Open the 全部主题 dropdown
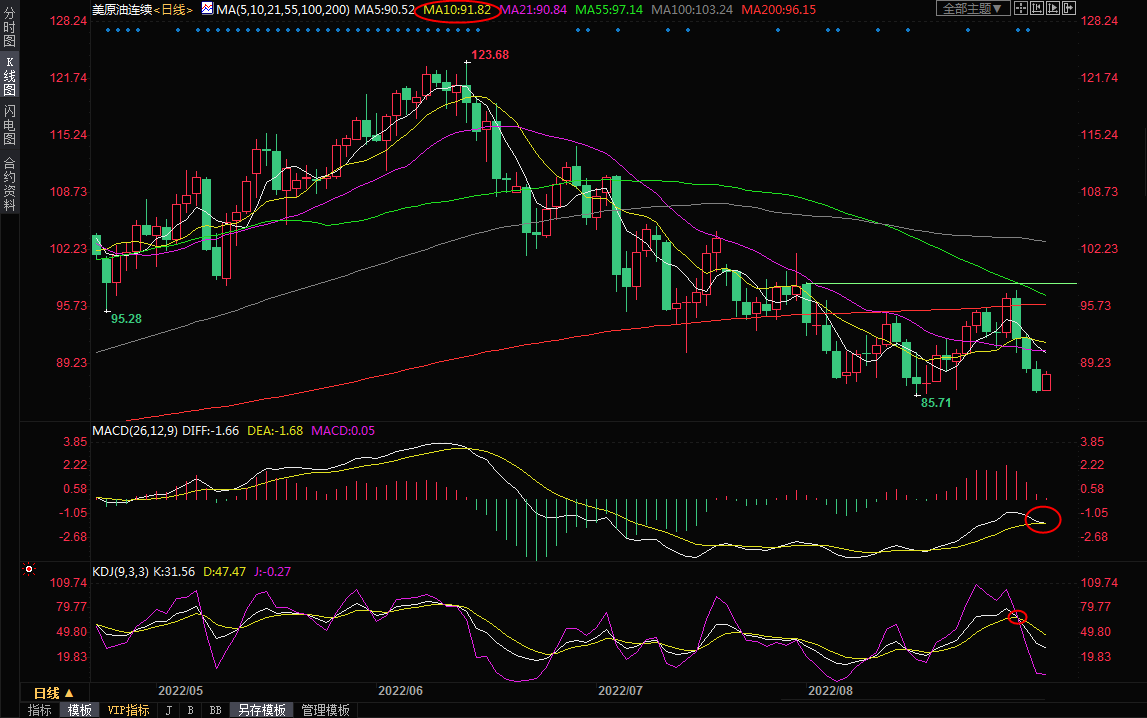1147x718 pixels. [x=971, y=9]
